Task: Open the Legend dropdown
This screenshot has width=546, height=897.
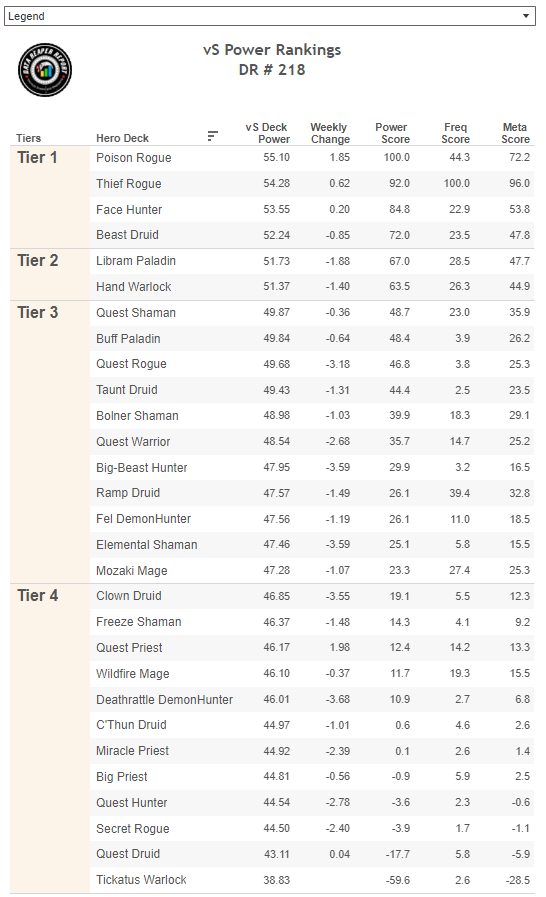Action: (270, 16)
